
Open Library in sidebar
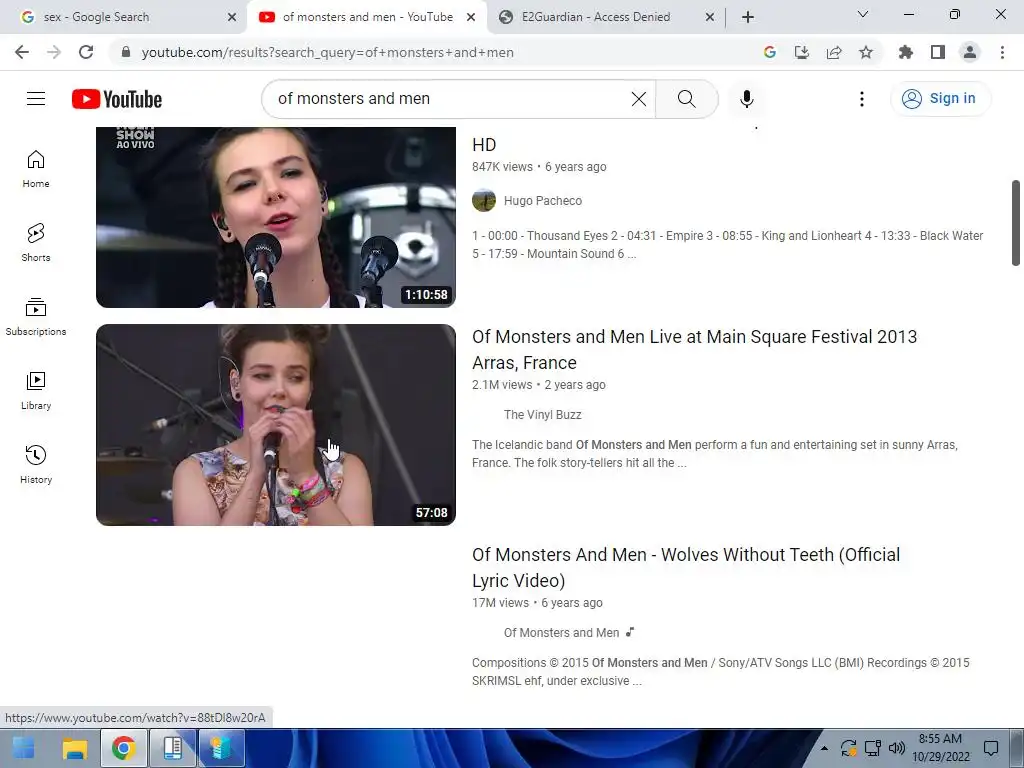36,391
